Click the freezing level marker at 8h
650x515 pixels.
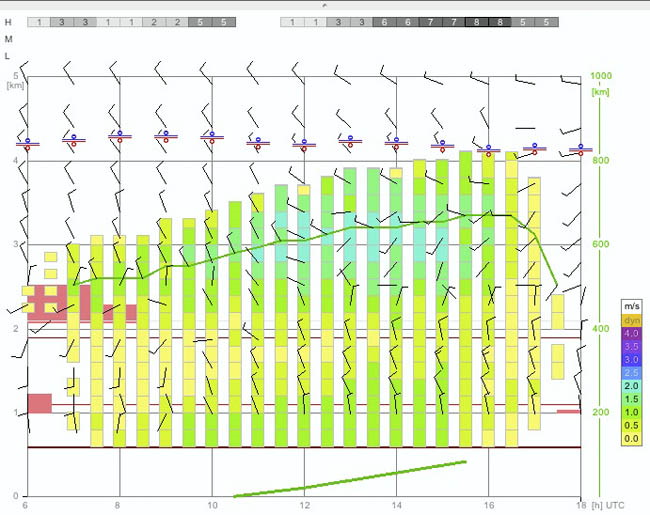click(120, 137)
